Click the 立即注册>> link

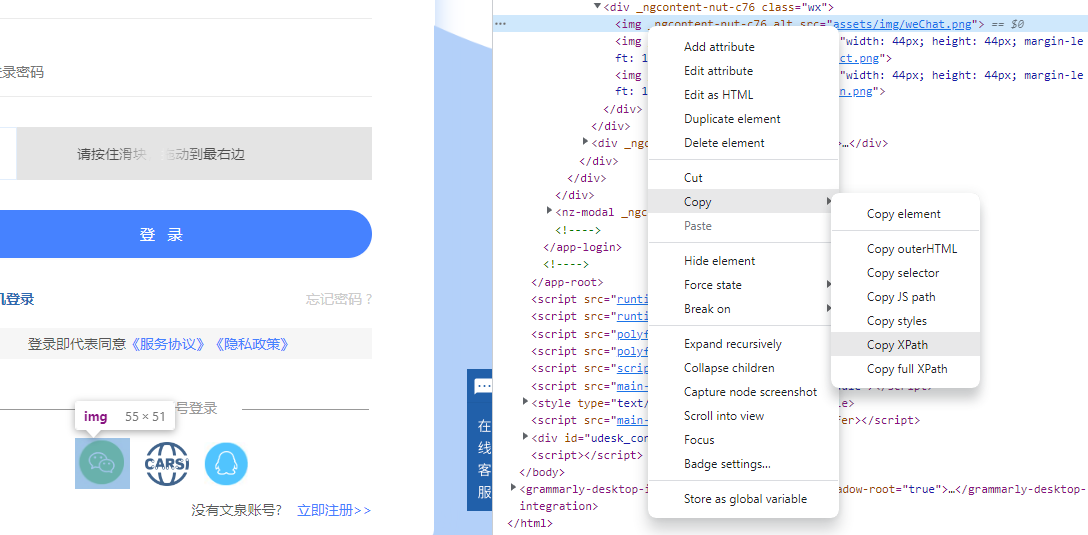click(334, 511)
